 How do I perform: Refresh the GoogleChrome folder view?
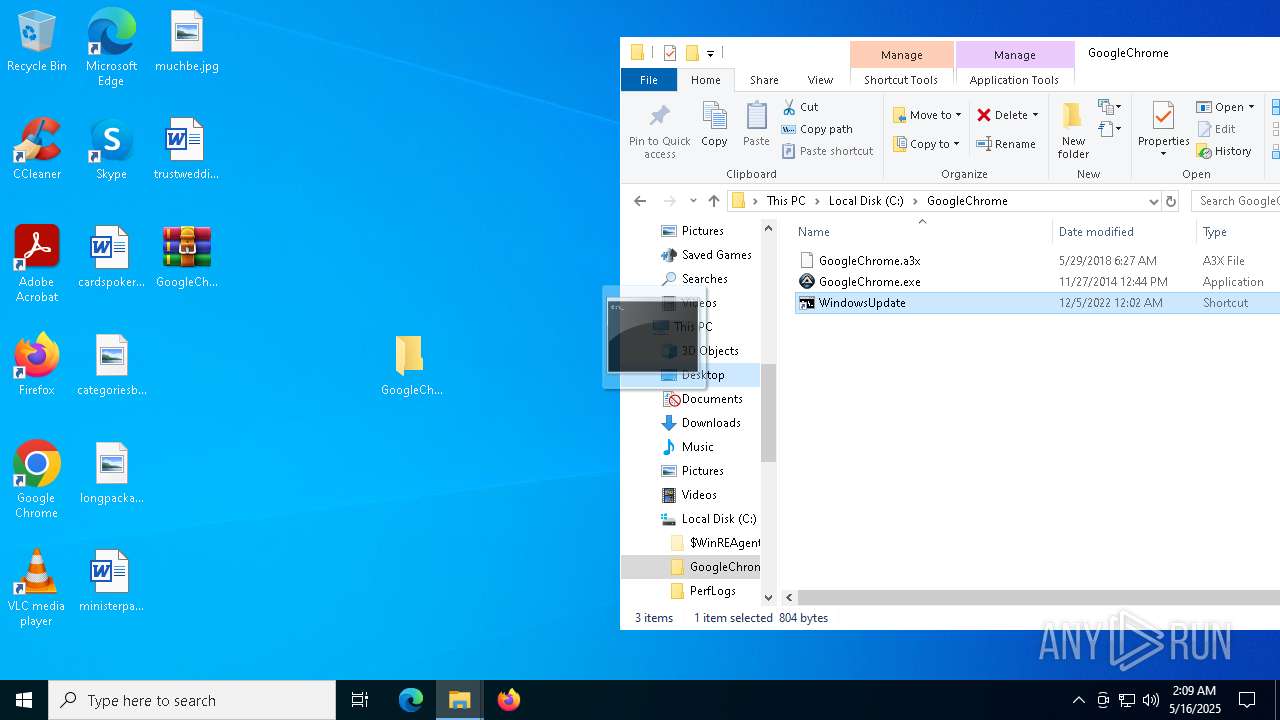point(1171,201)
